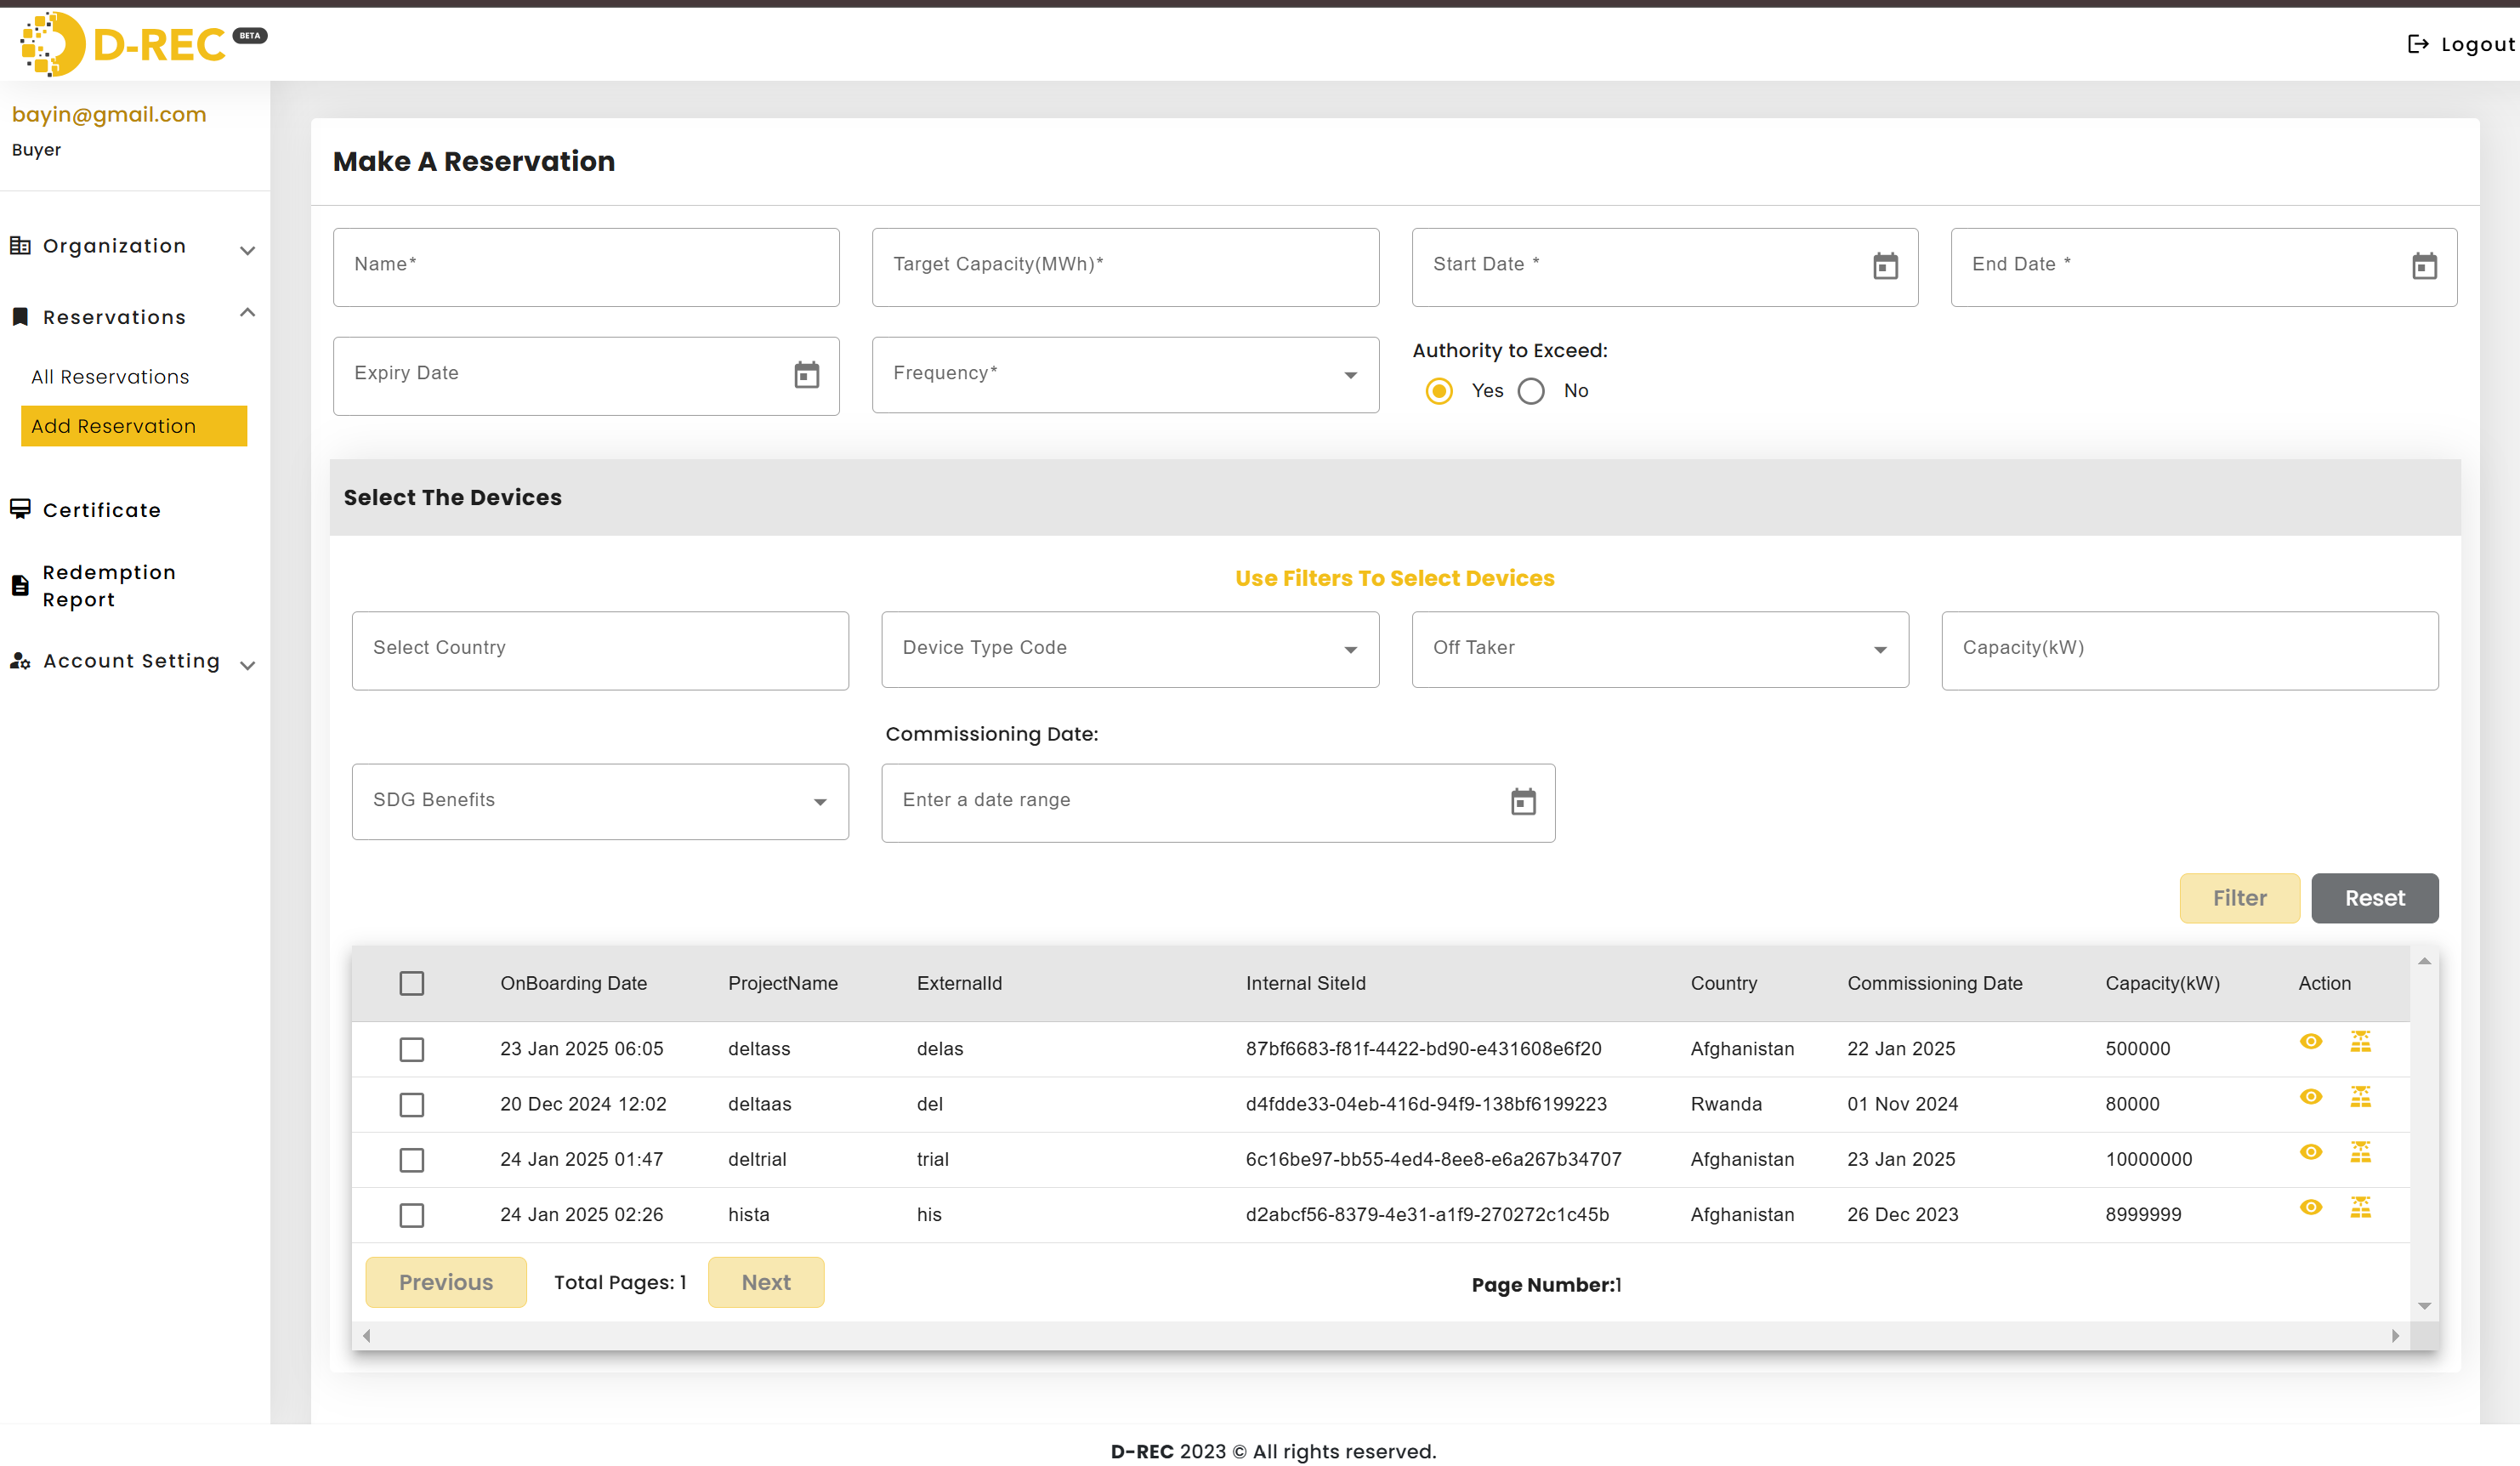Open the Frequency dropdown
Screen dimensions: 2520x1466
pos(1125,375)
